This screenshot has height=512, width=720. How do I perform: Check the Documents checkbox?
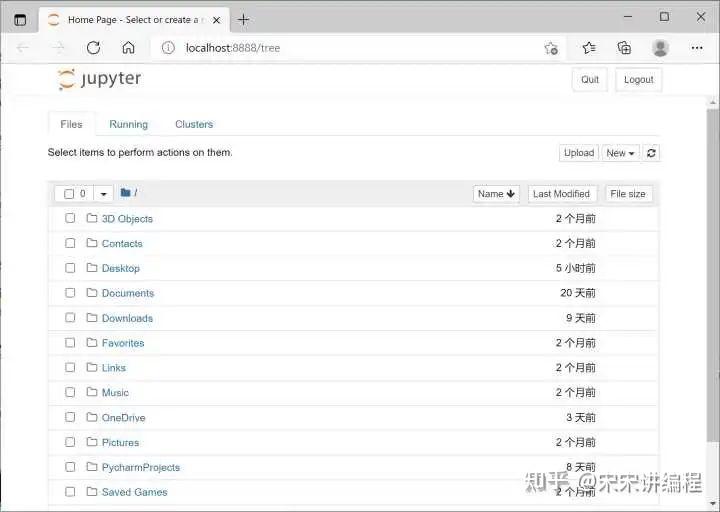(x=70, y=293)
